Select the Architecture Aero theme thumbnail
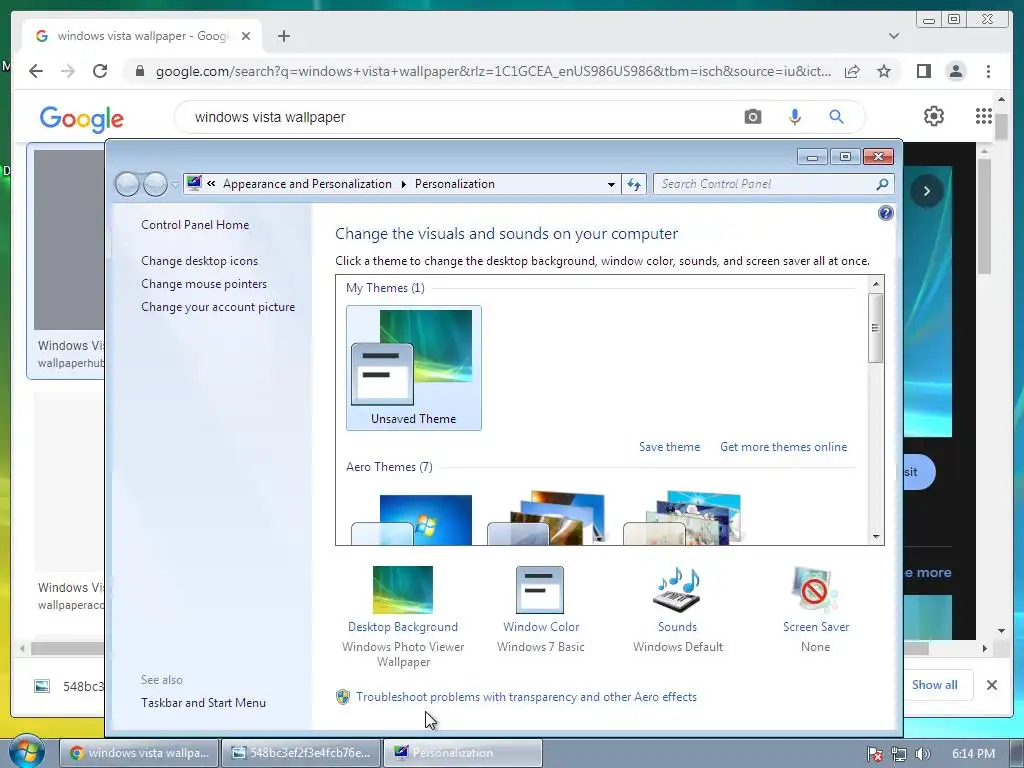The height and width of the screenshot is (768, 1024). point(547,518)
